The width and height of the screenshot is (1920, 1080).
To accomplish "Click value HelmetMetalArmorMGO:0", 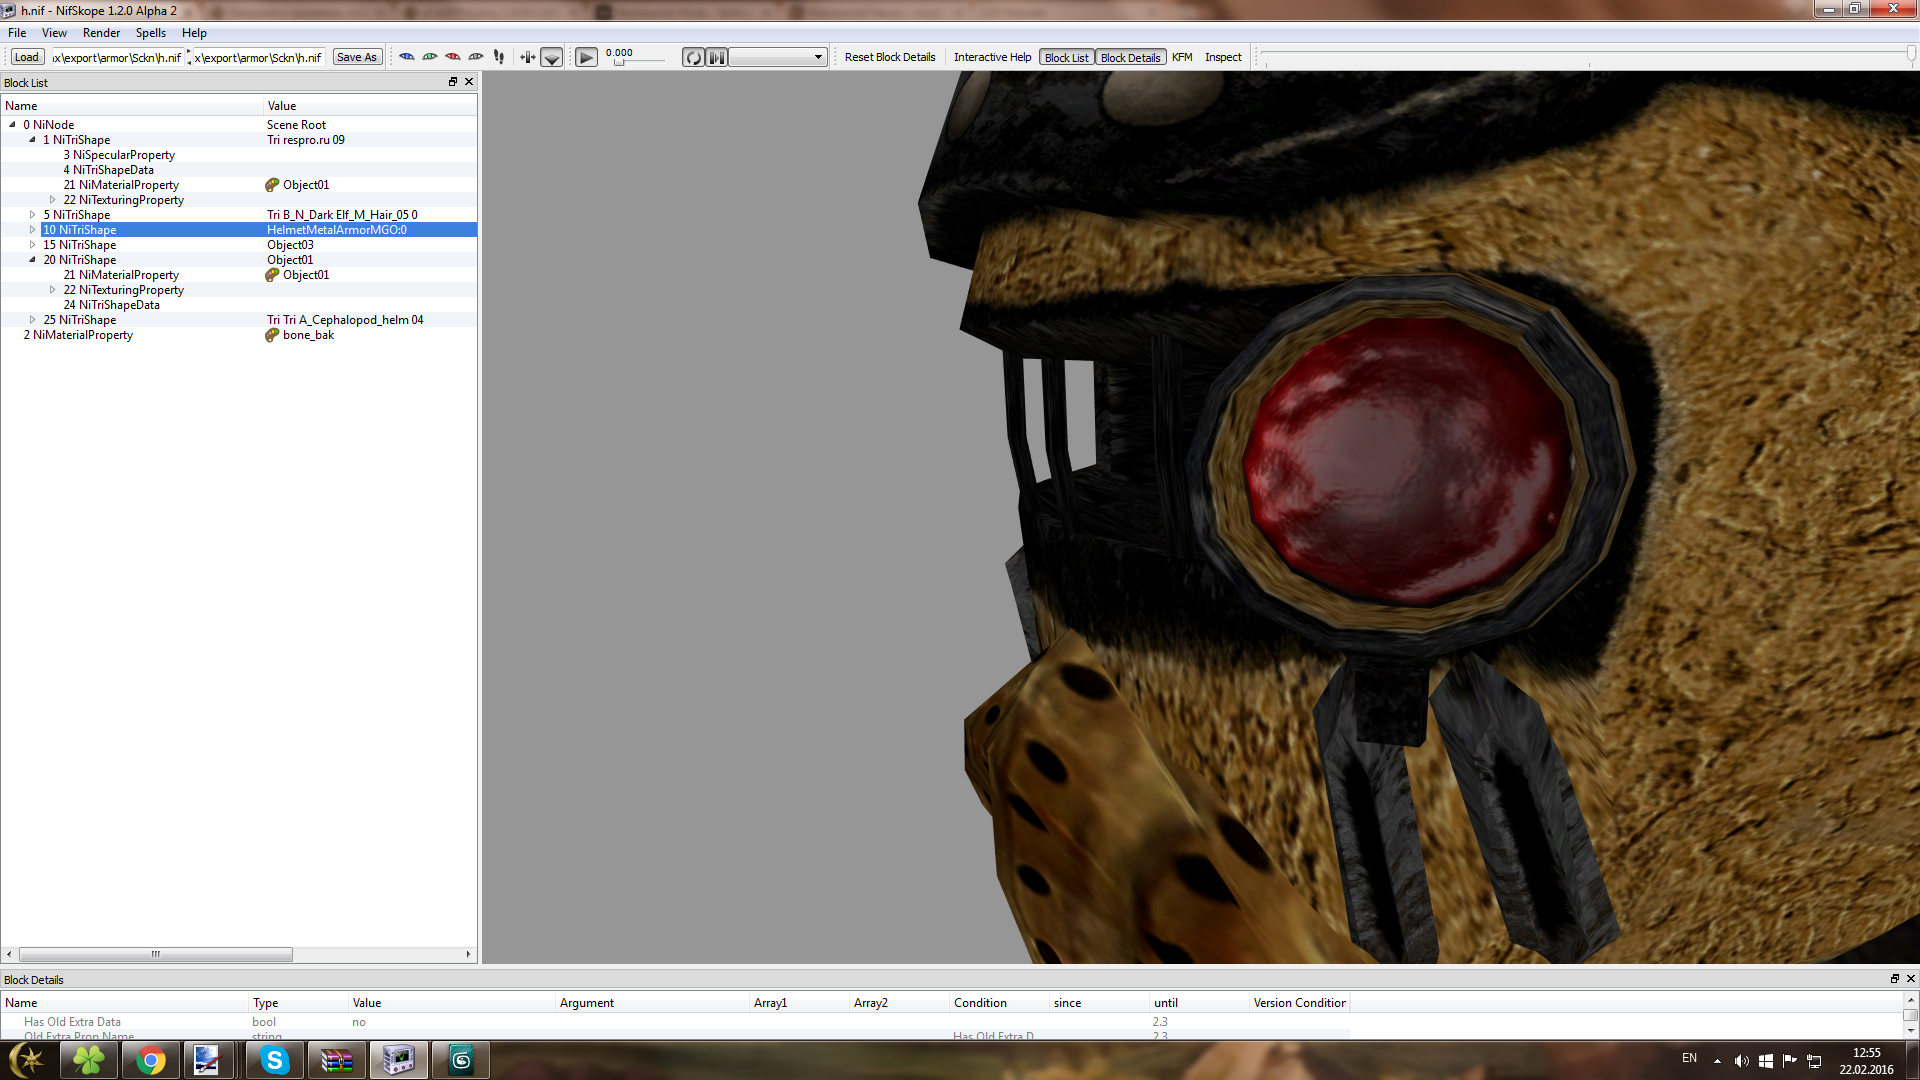I will (337, 230).
